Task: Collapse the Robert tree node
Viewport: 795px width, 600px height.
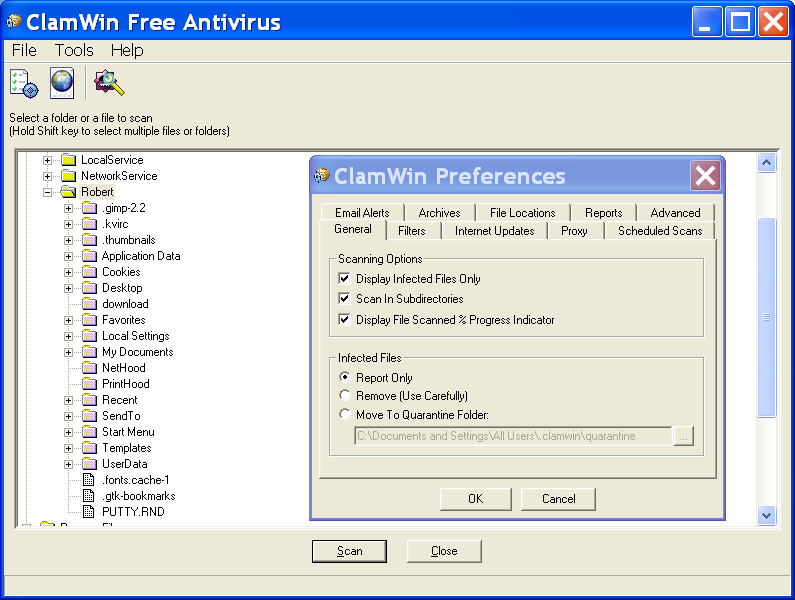Action: pyautogui.click(x=47, y=192)
